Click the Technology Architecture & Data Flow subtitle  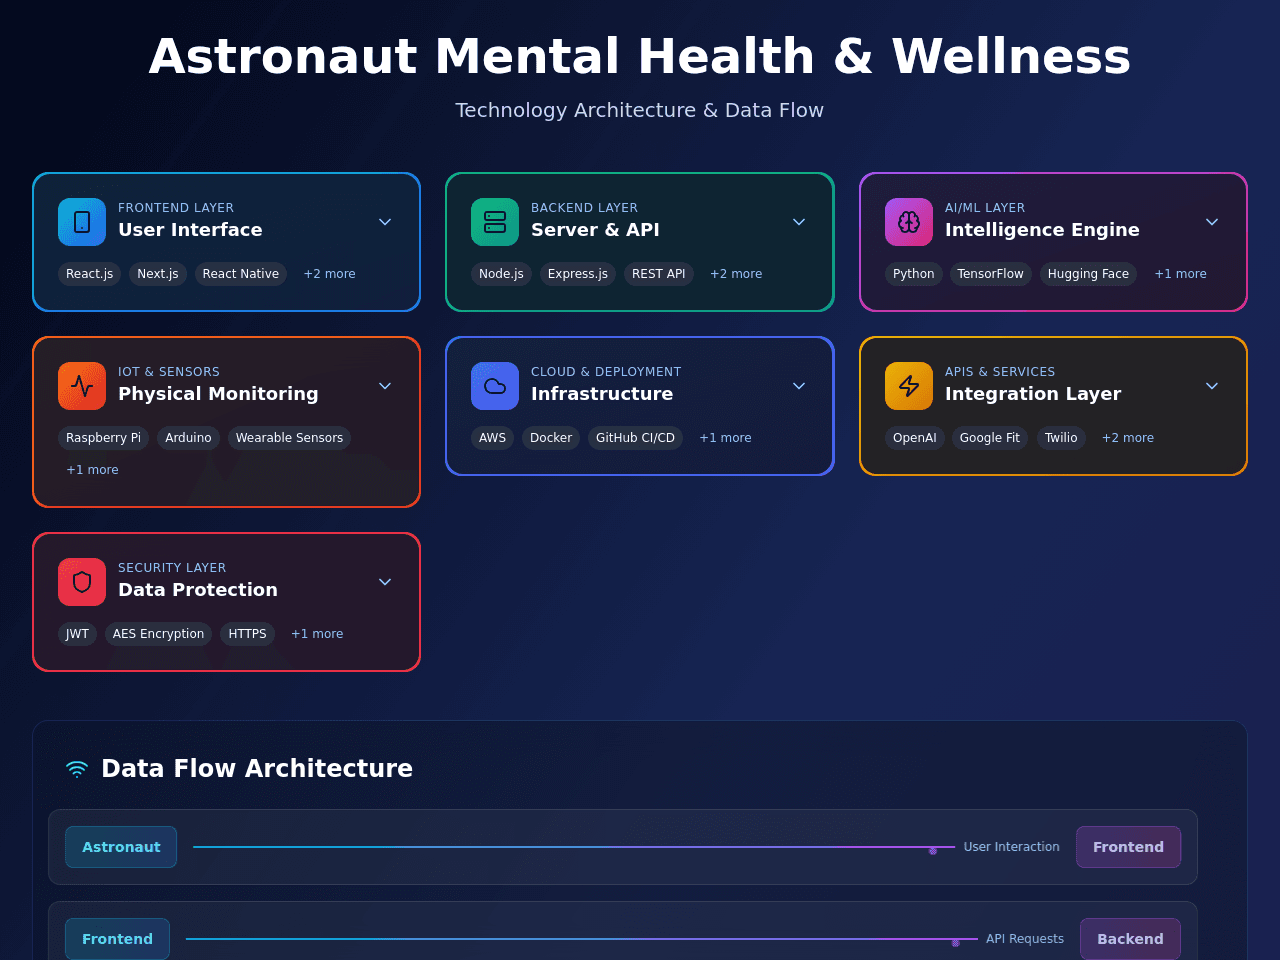[x=640, y=110]
